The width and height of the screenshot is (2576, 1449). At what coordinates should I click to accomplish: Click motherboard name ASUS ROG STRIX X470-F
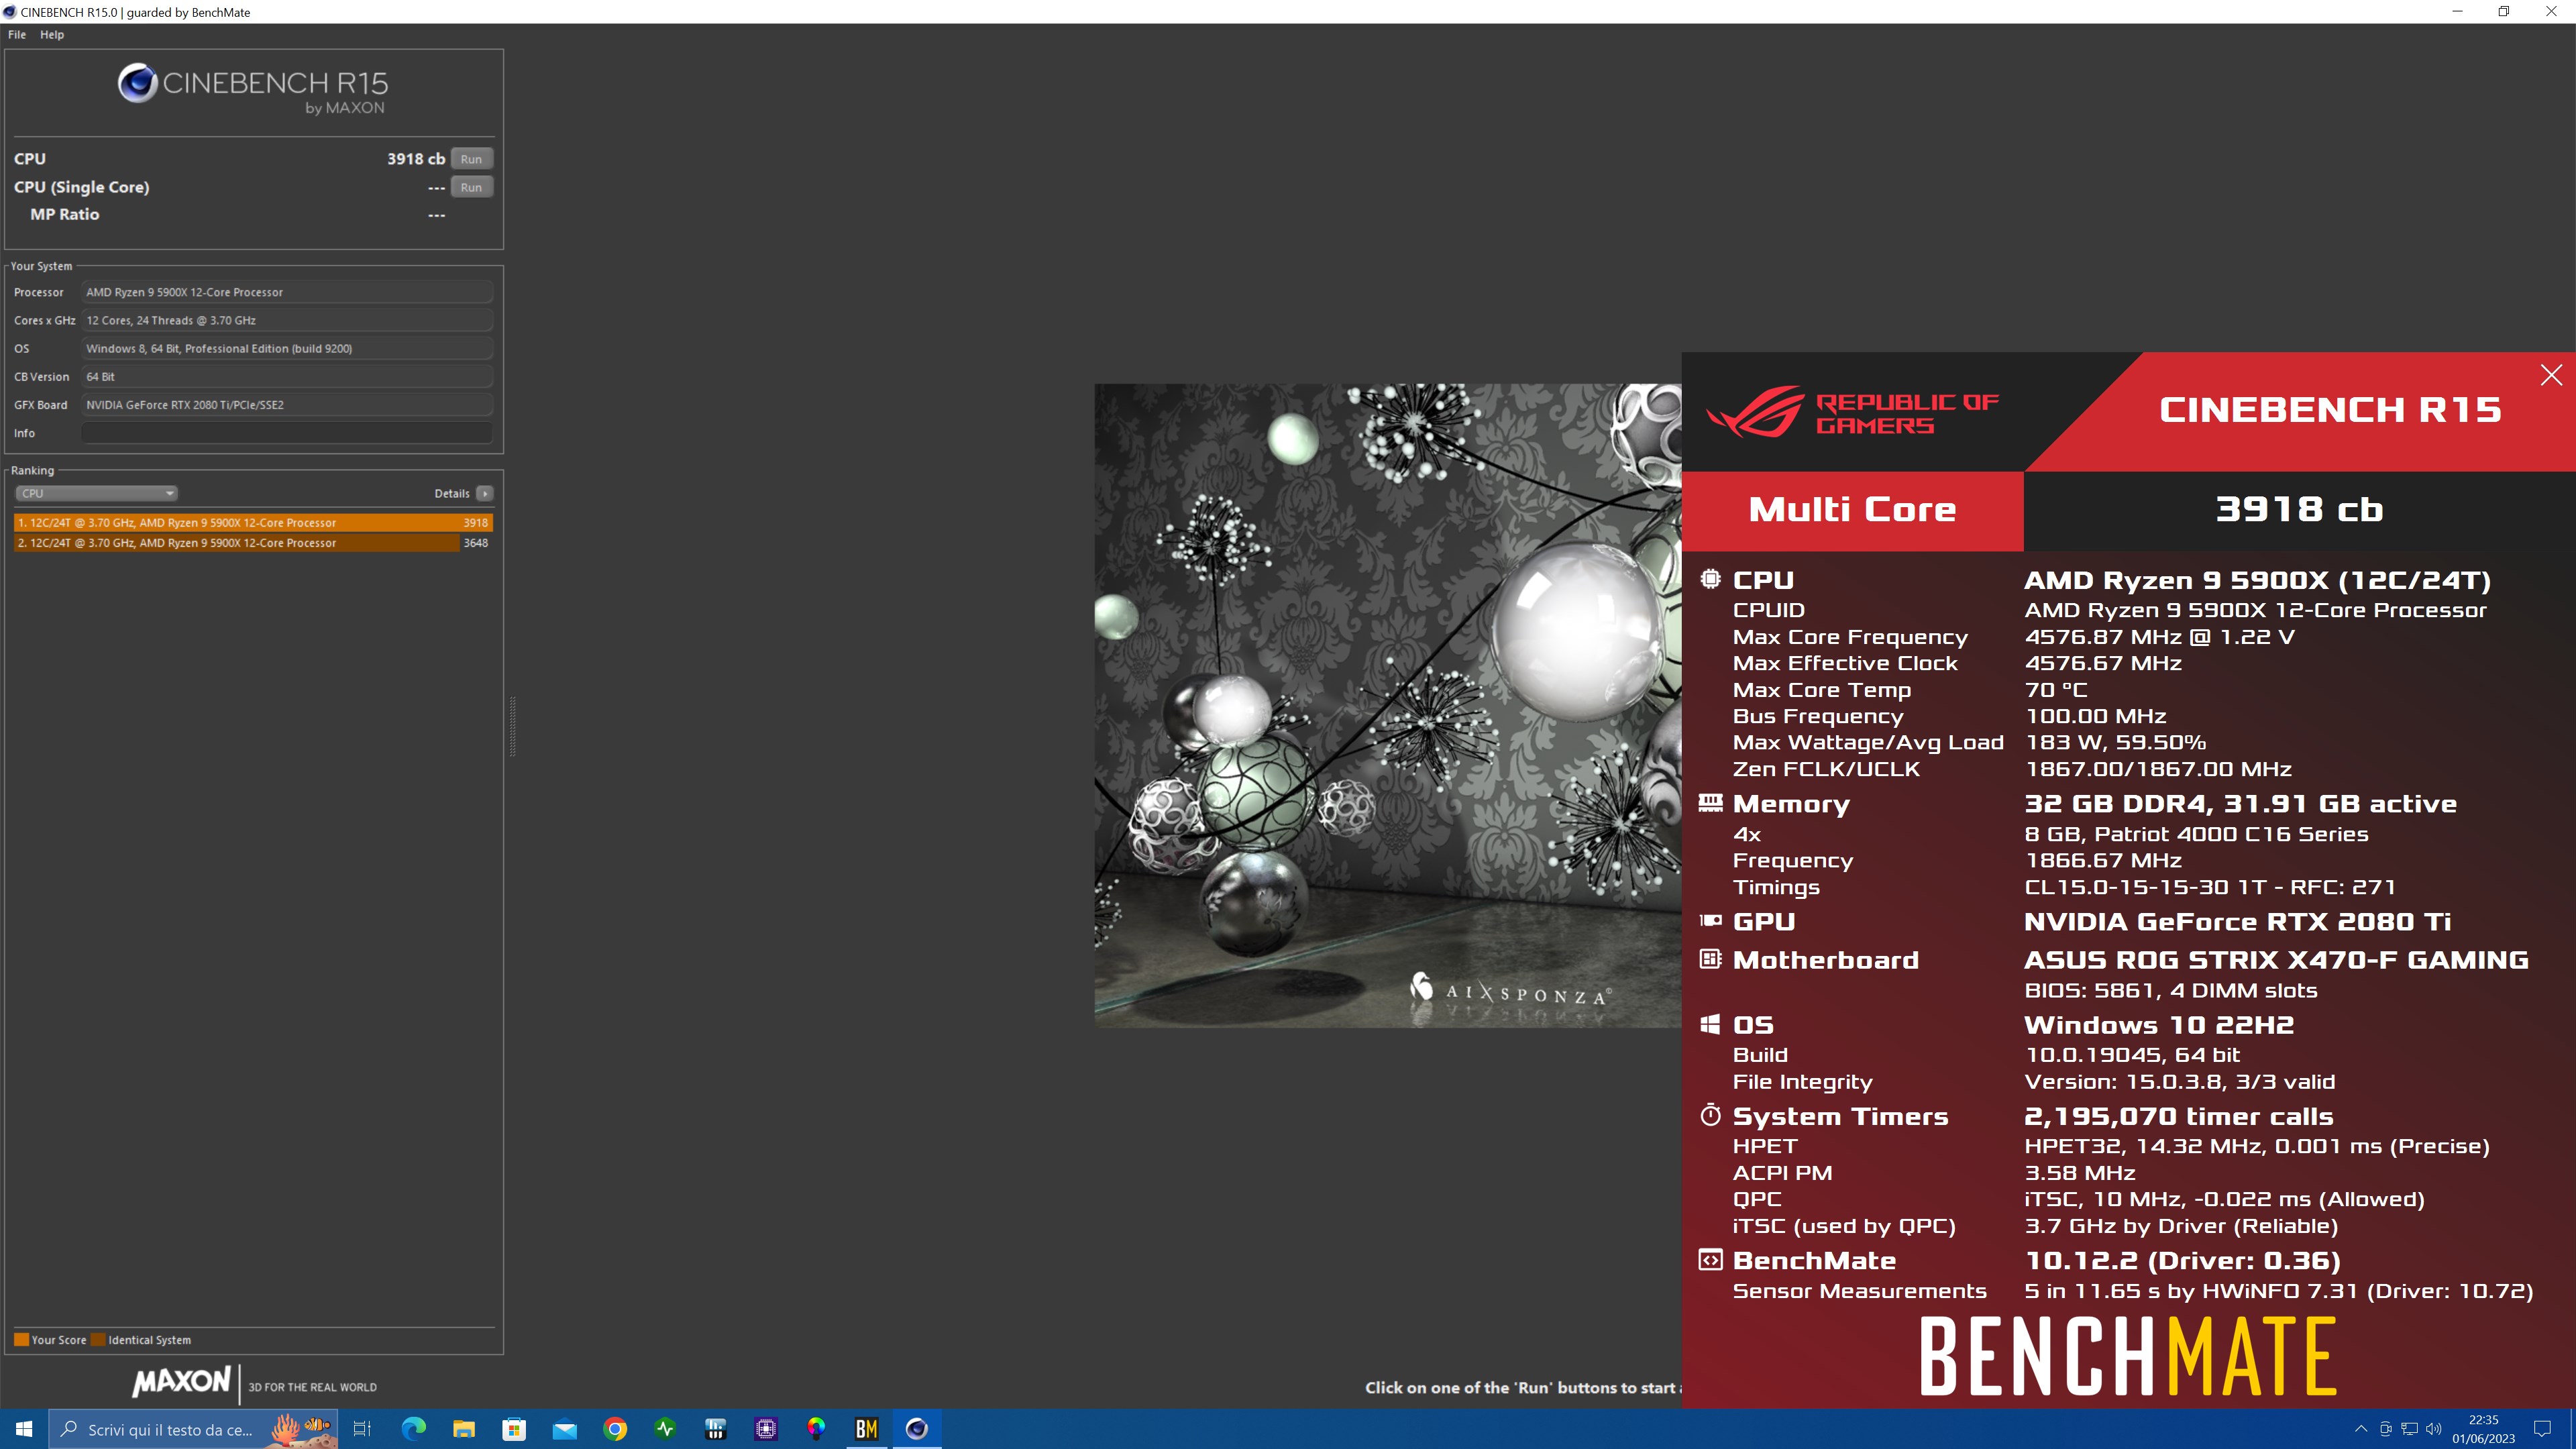(x=2276, y=960)
